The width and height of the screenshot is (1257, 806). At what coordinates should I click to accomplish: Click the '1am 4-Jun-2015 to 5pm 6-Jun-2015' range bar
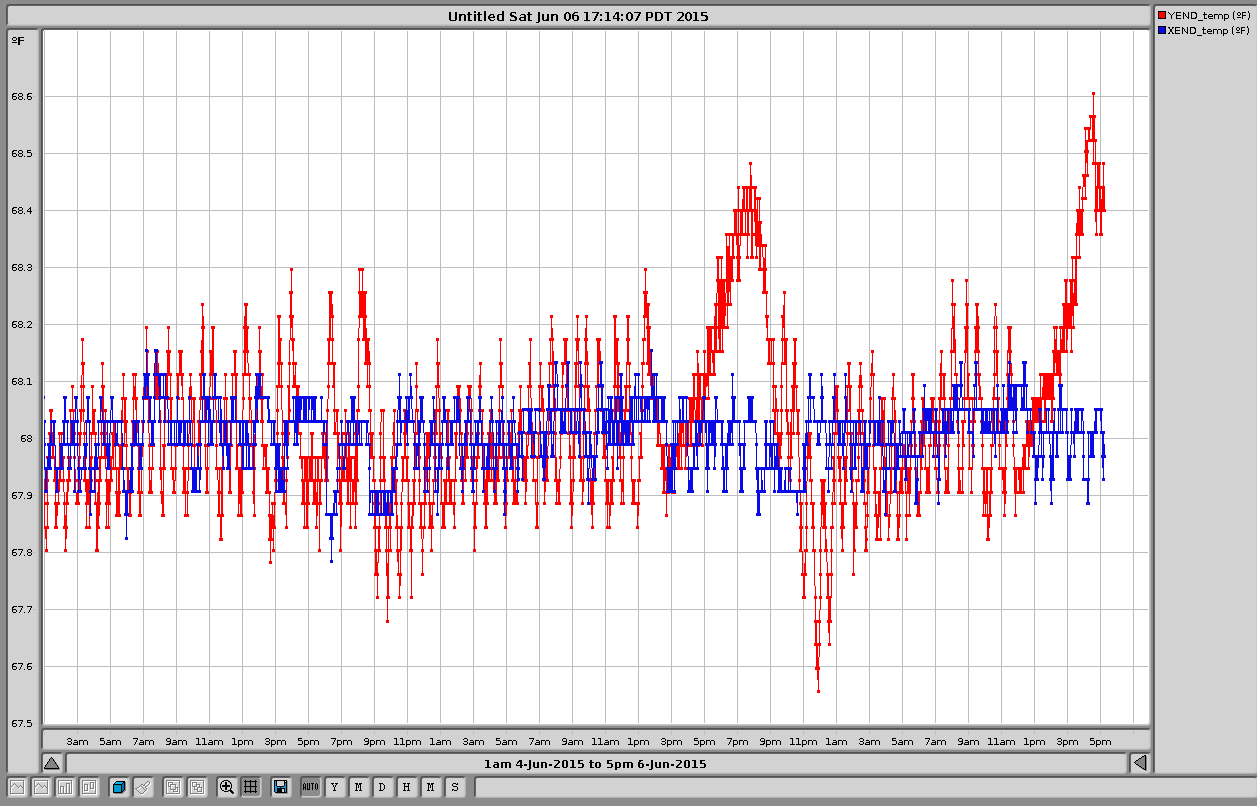pos(596,763)
